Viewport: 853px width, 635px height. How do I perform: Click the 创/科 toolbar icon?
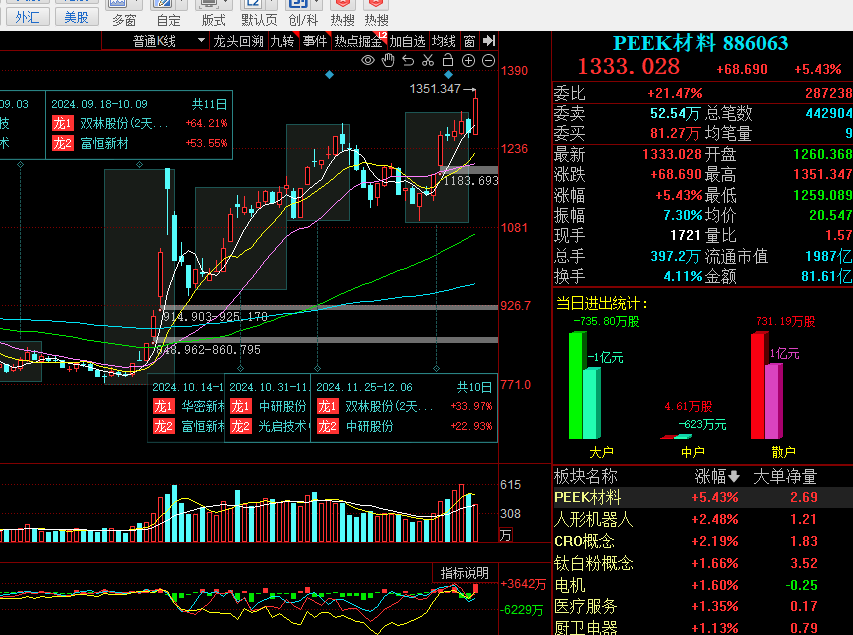[299, 4]
